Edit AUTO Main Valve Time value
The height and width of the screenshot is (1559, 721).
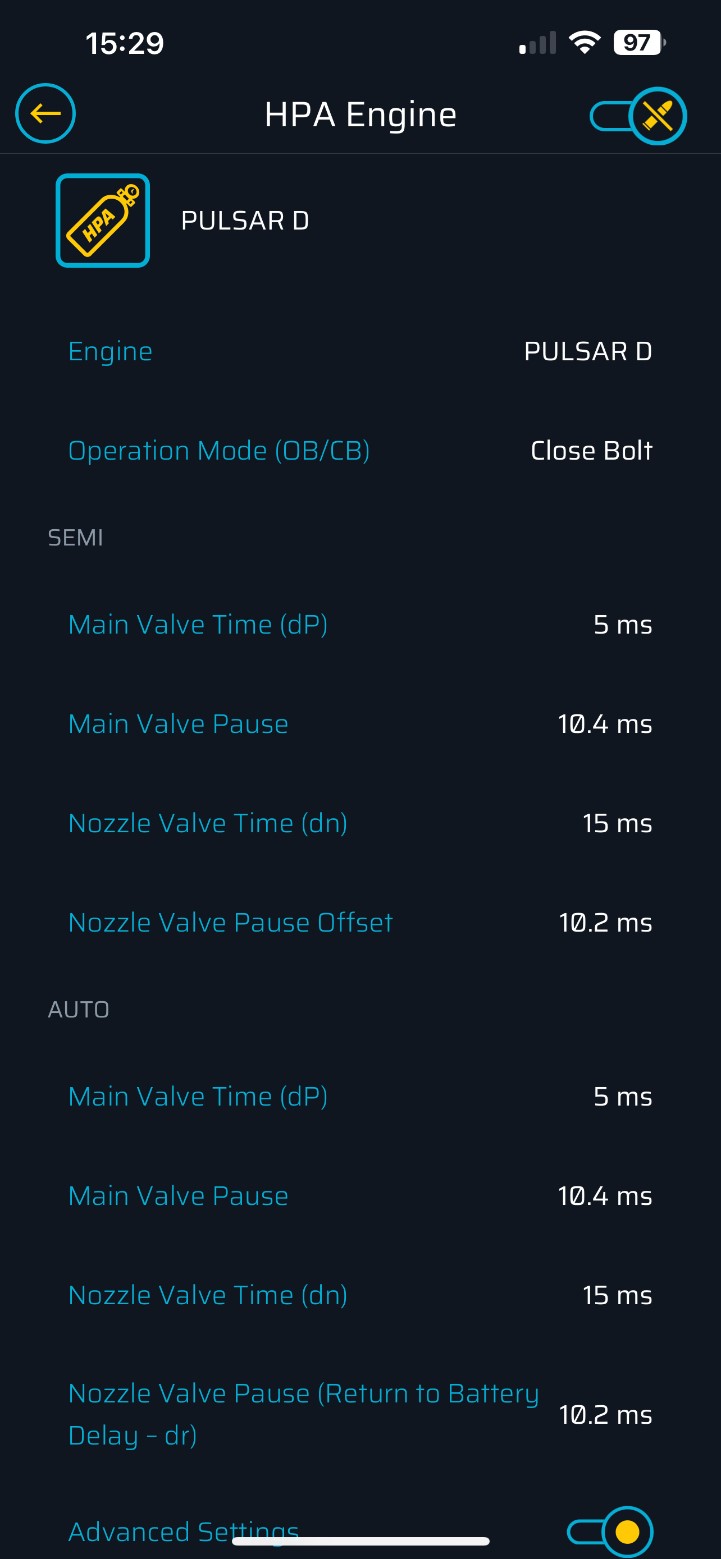pyautogui.click(x=622, y=1097)
